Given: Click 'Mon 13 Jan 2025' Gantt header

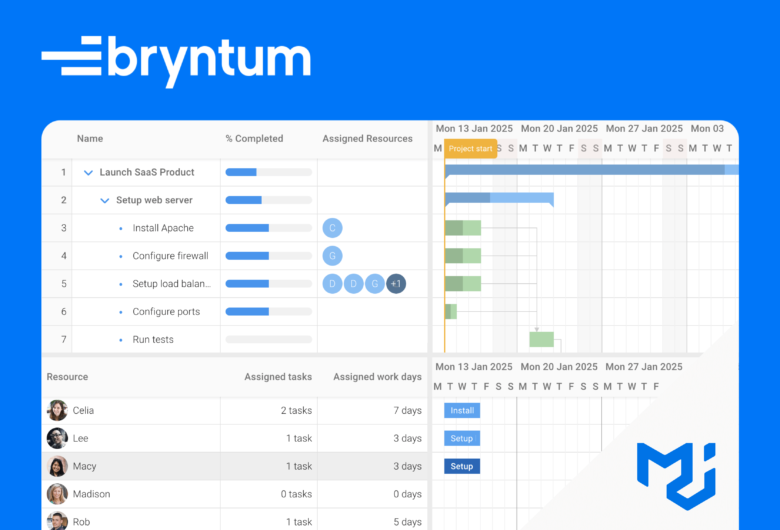Looking at the screenshot, I should pyautogui.click(x=474, y=128).
